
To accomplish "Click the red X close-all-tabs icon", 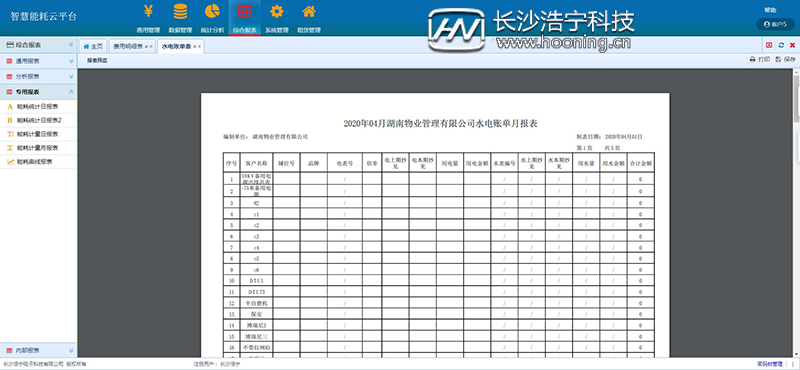I will click(792, 45).
